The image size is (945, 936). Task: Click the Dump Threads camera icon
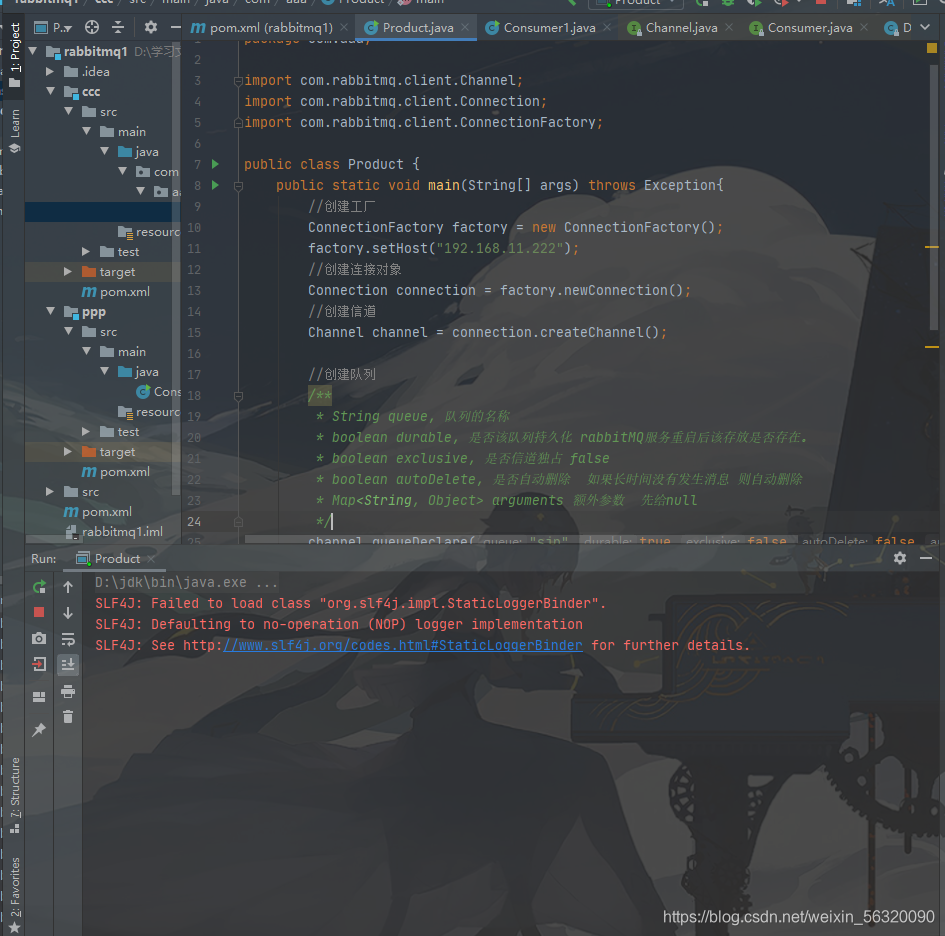coord(39,638)
